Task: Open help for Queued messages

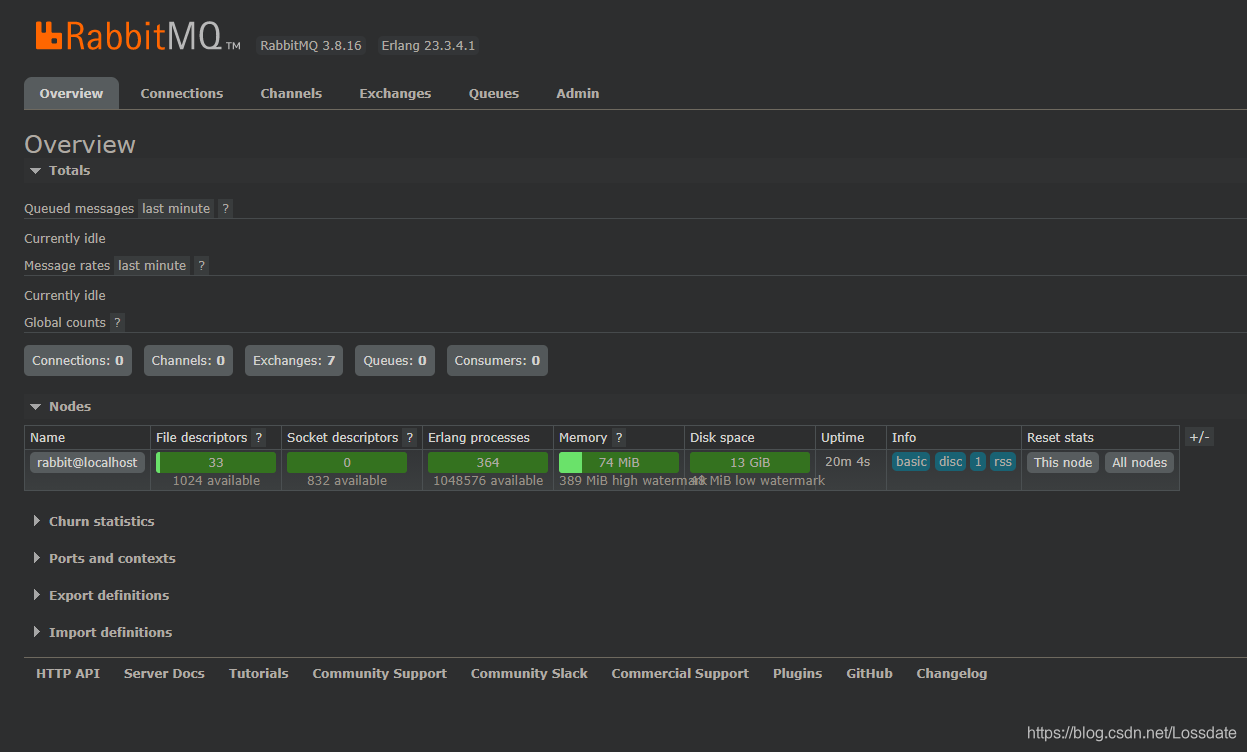Action: coord(226,209)
